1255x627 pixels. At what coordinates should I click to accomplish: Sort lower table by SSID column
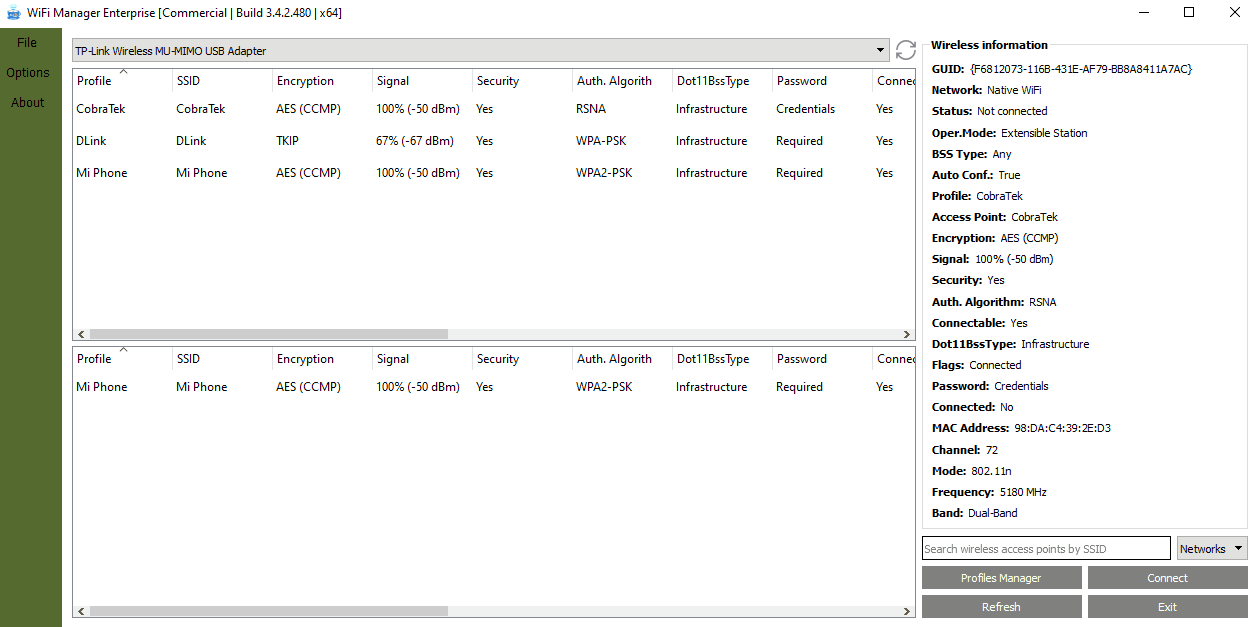[x=222, y=359]
